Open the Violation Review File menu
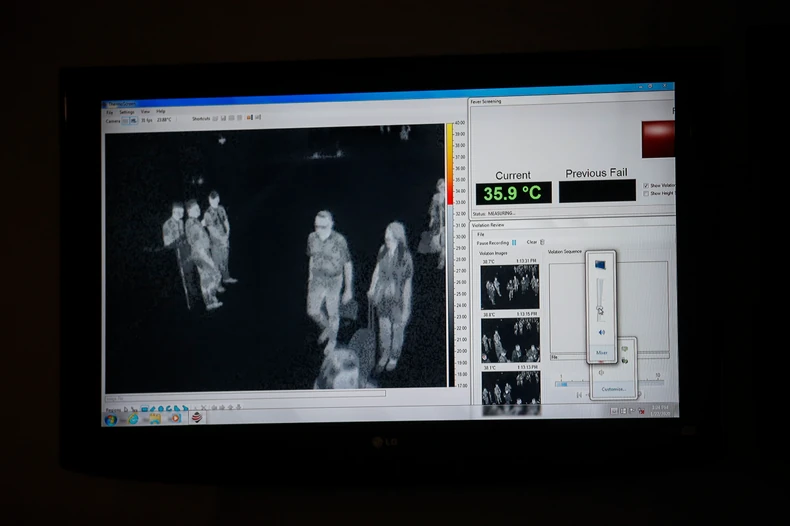Viewport: 790px width, 526px height. (x=481, y=234)
